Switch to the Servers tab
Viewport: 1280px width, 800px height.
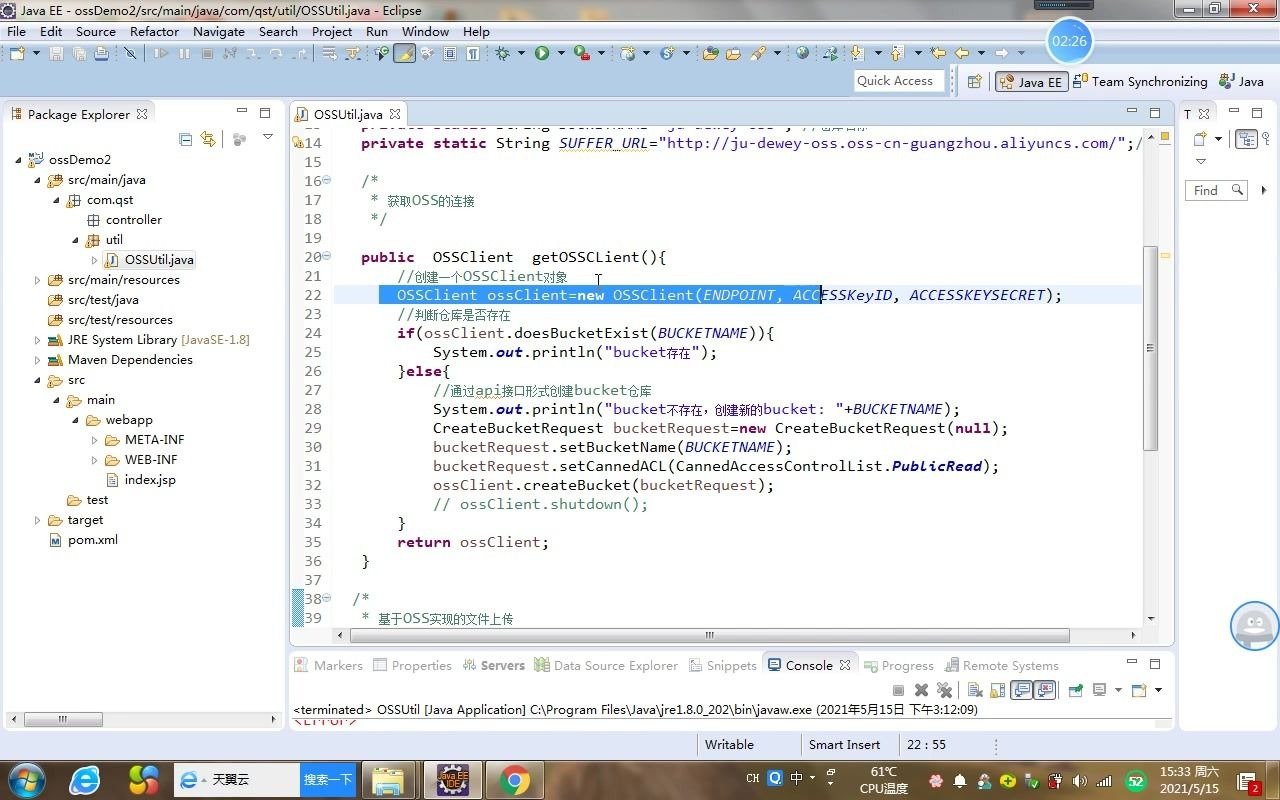[x=492, y=665]
